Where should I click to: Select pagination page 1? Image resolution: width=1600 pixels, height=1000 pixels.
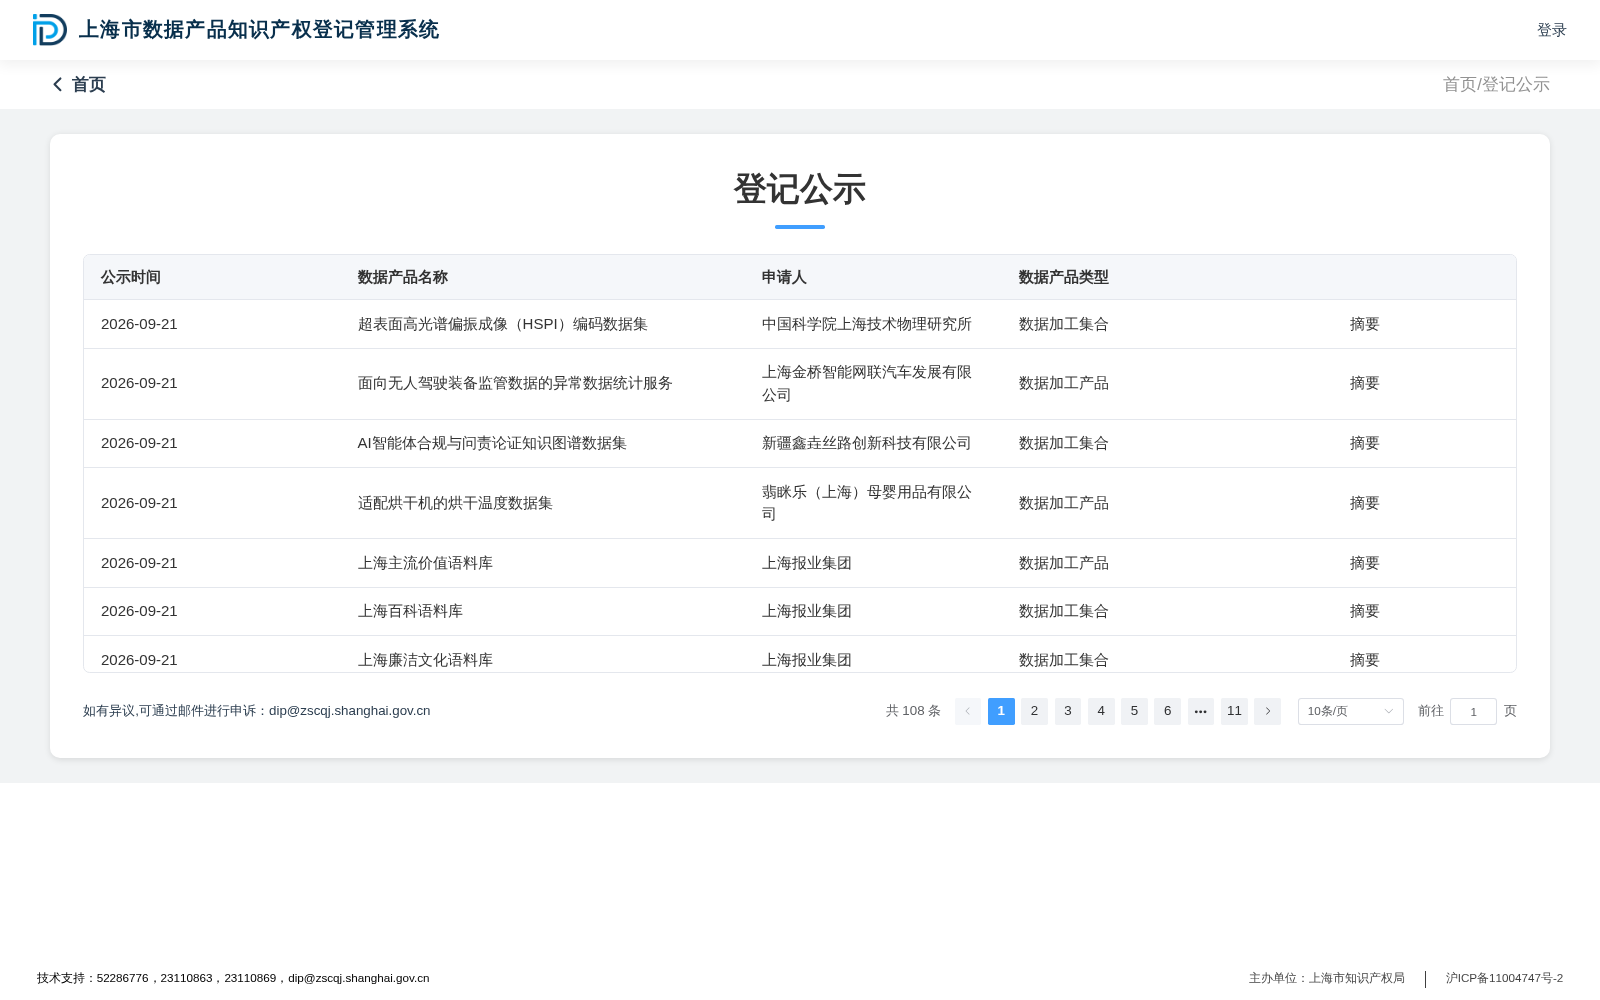coord(1001,711)
